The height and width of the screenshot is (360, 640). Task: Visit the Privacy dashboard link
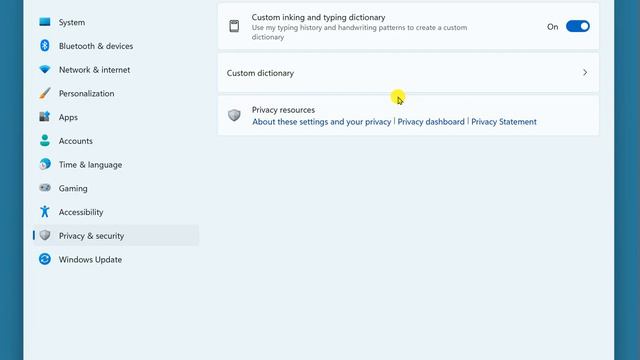(x=431, y=122)
